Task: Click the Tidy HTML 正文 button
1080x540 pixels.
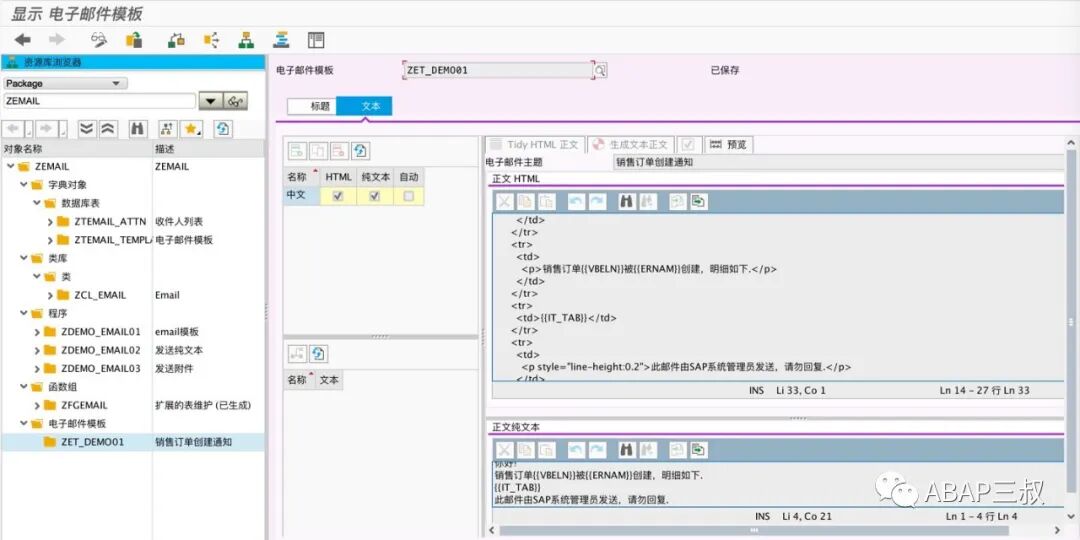Action: coord(534,145)
